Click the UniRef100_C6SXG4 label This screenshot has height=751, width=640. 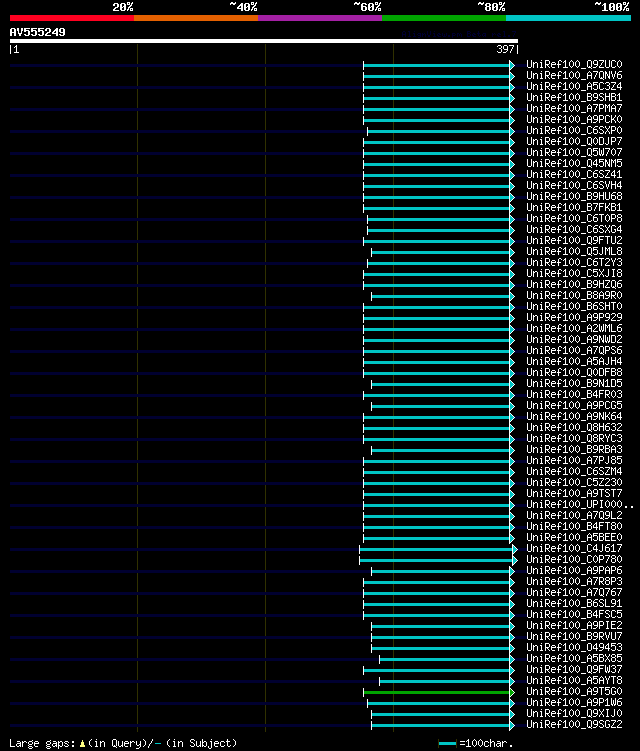[574, 229]
